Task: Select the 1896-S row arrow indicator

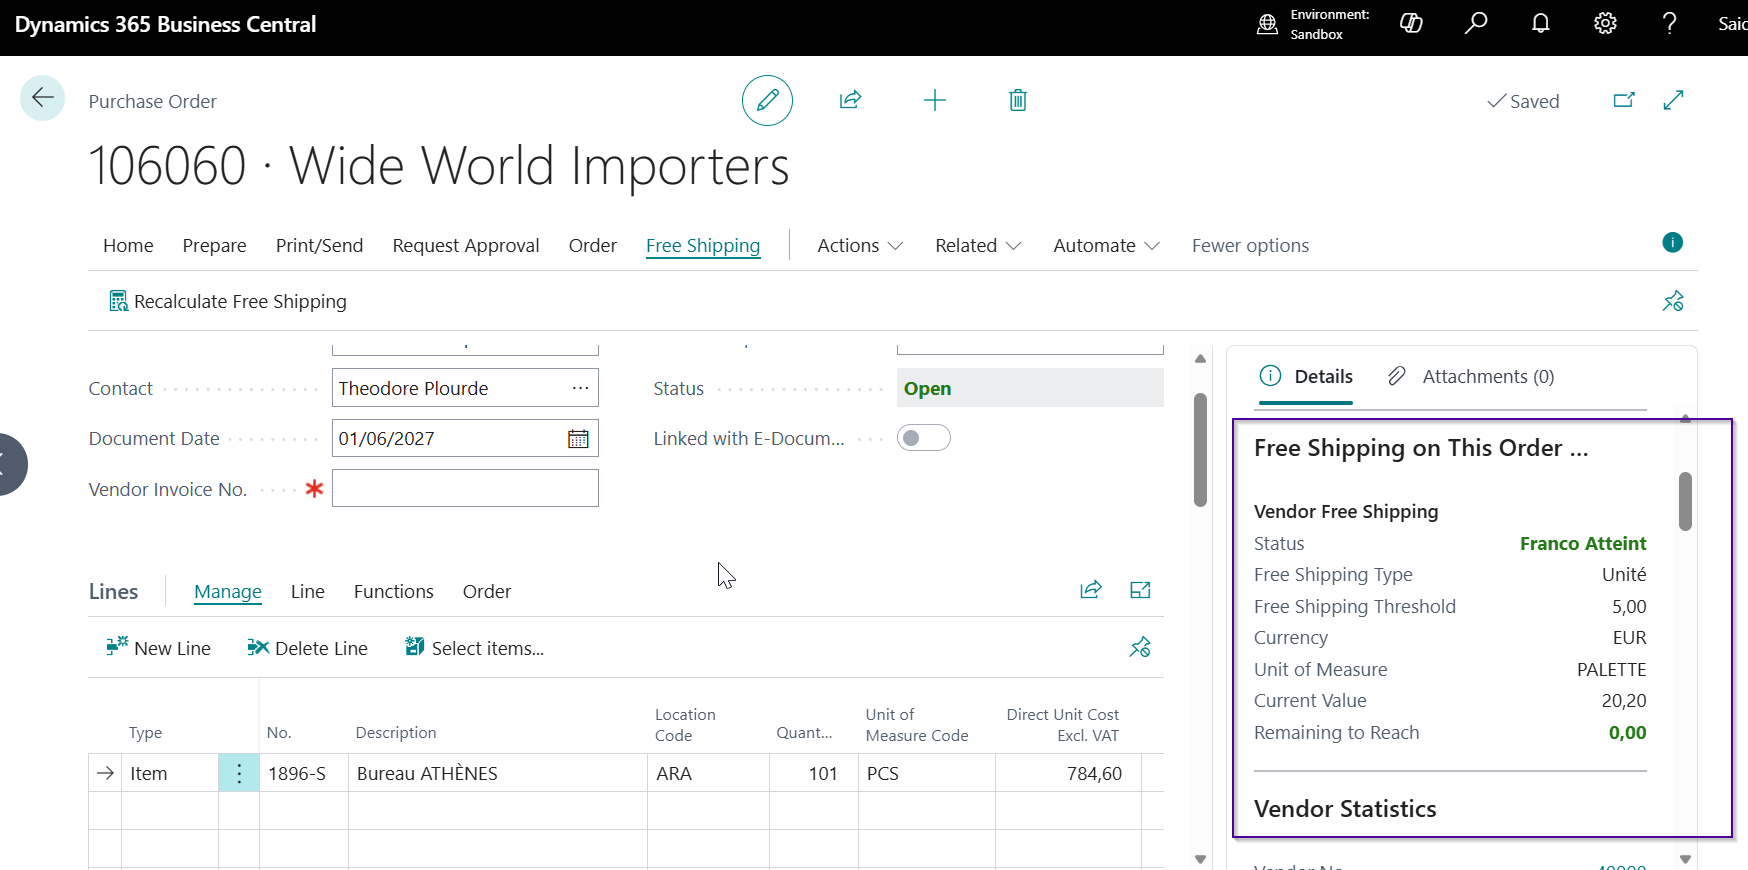Action: tap(105, 773)
